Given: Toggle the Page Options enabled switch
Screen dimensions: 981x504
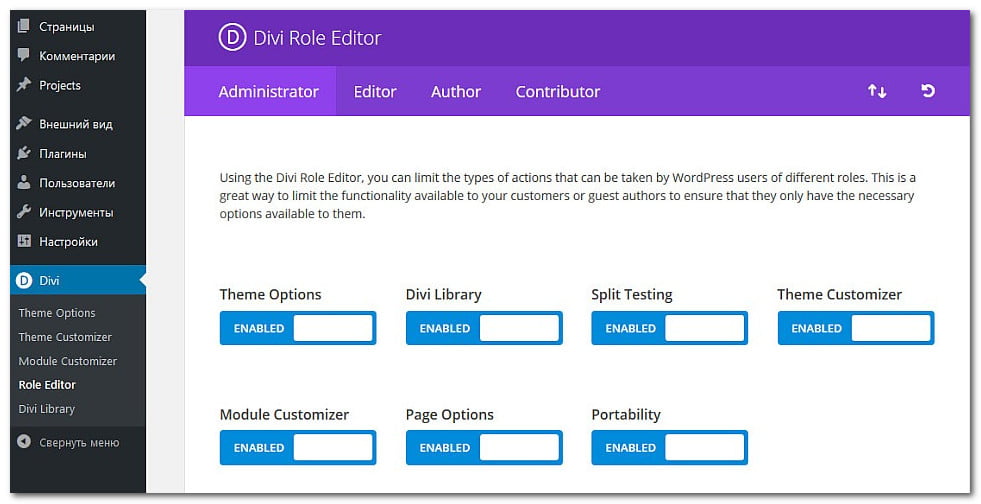Looking at the screenshot, I should [484, 448].
